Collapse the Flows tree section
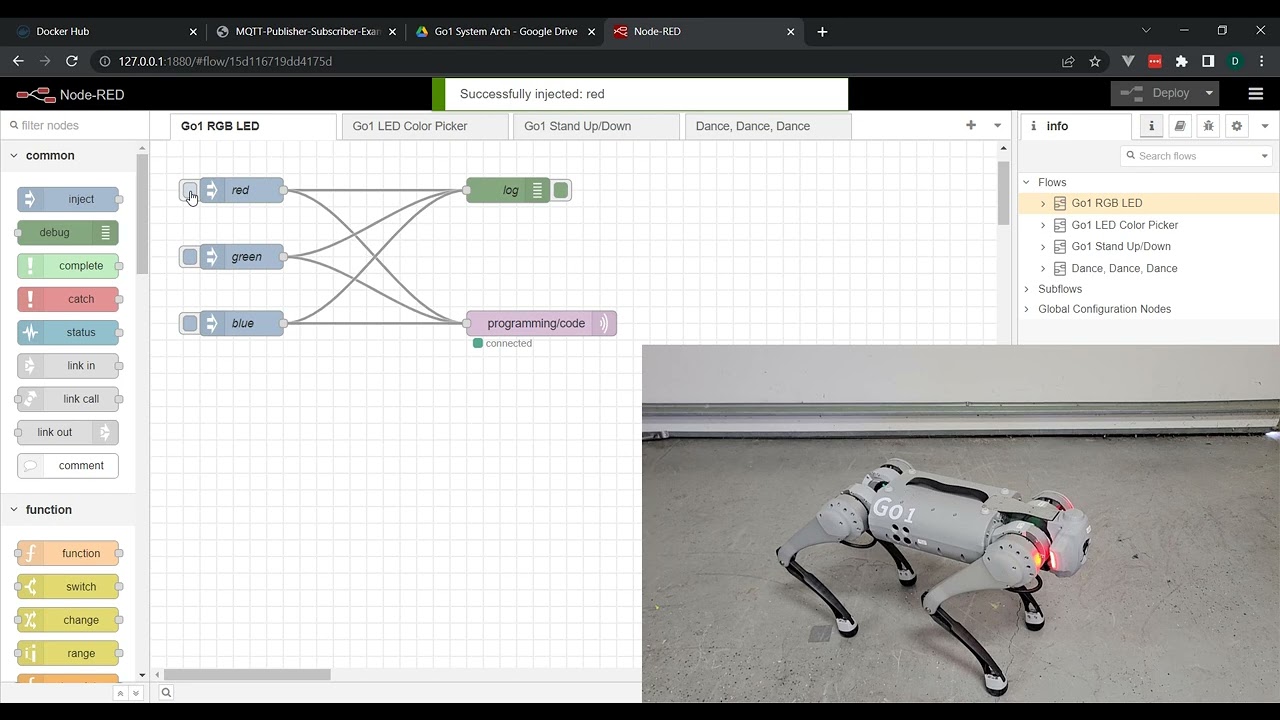The height and width of the screenshot is (720, 1280). click(x=1026, y=182)
